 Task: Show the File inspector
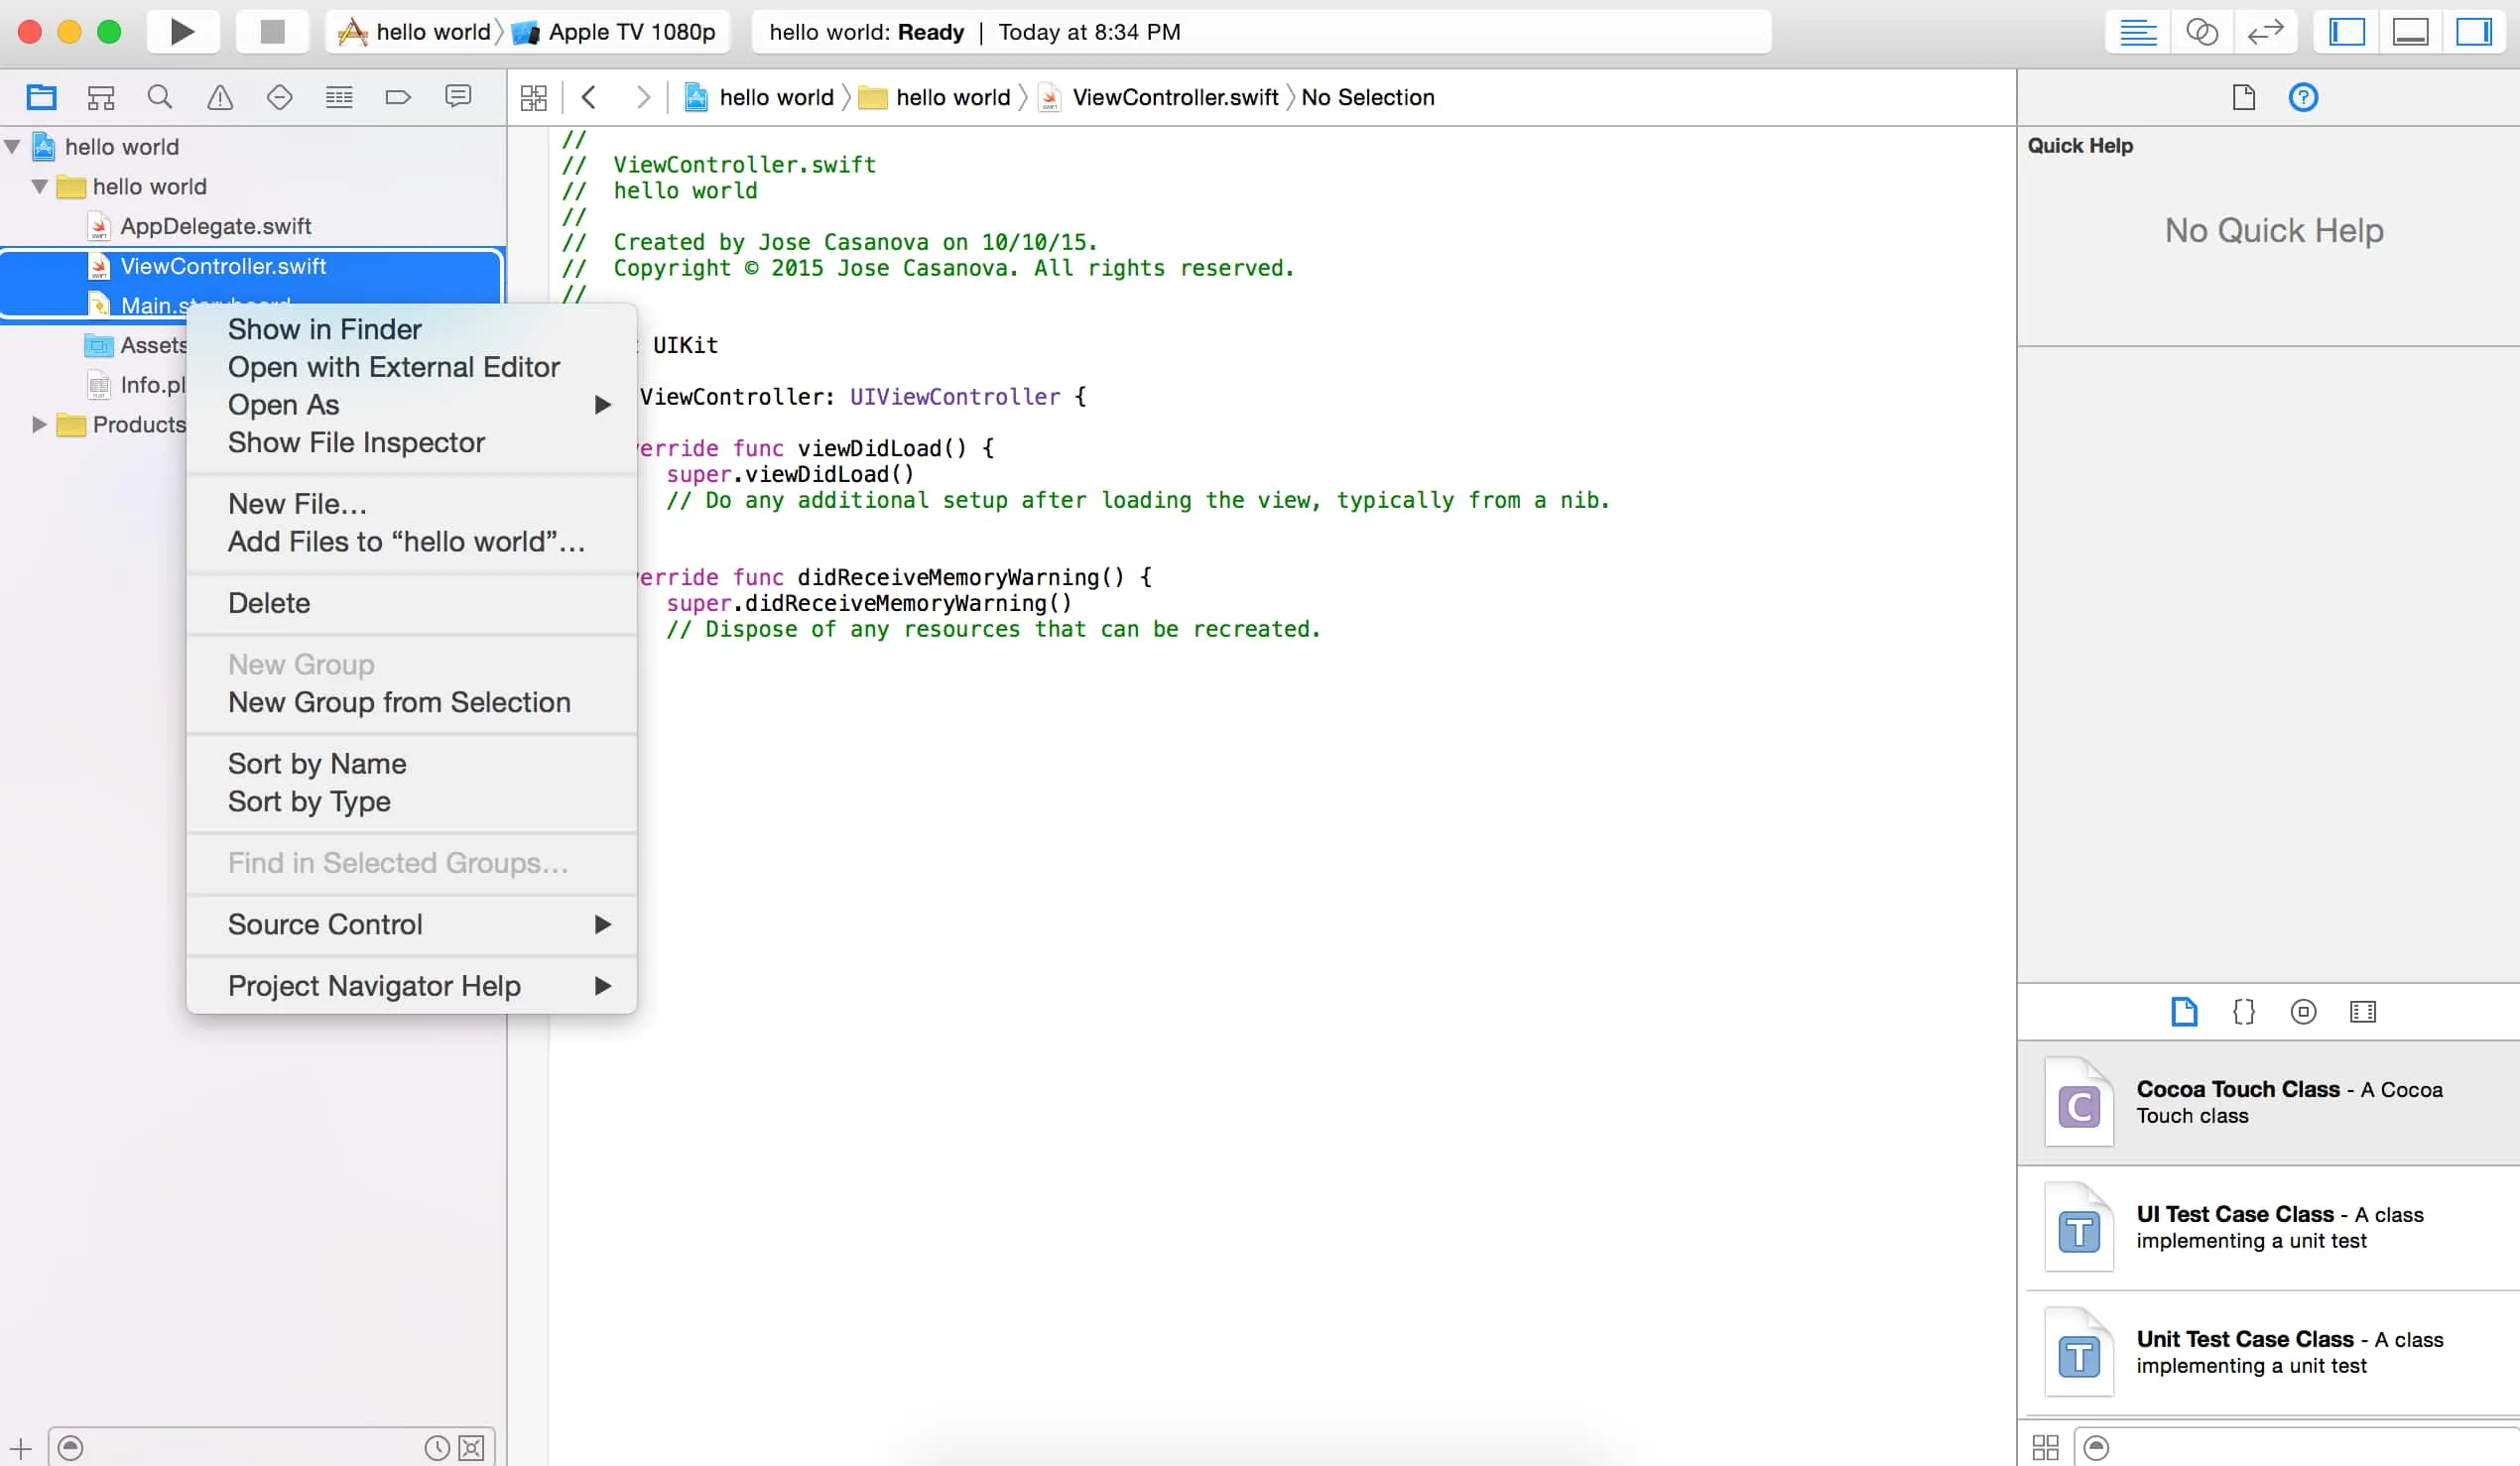(x=2244, y=97)
